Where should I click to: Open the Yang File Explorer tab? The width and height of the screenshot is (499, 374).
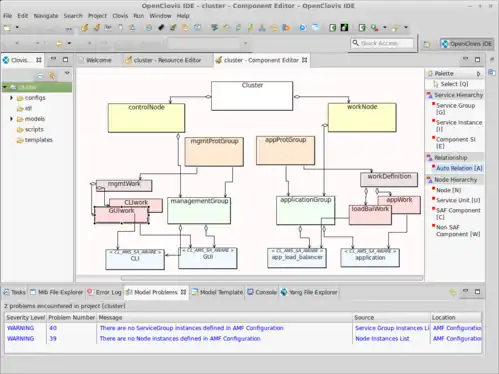tap(309, 292)
